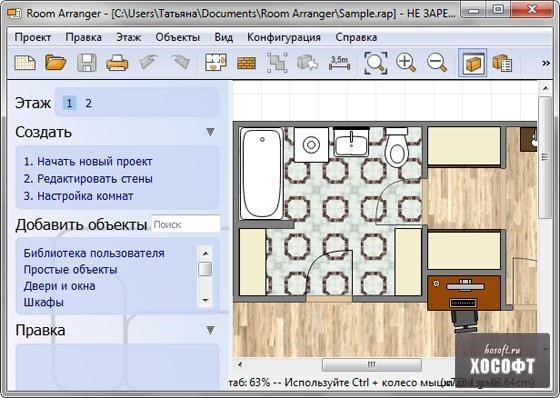Open the Правка menu

pyautogui.click(x=84, y=37)
